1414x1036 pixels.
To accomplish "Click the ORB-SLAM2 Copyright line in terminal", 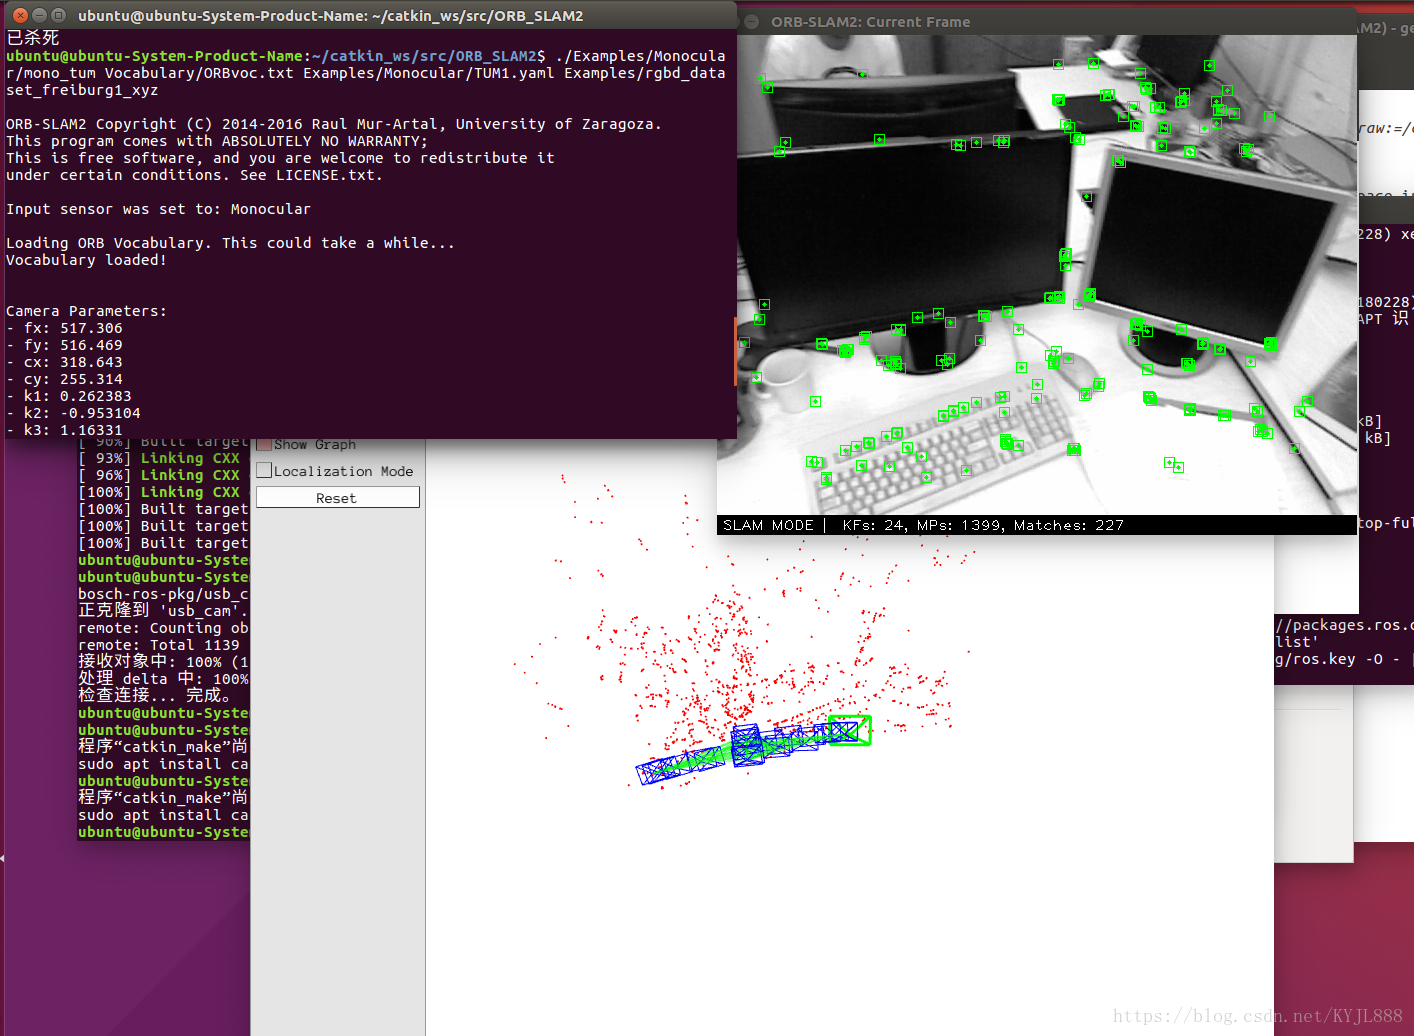I will (x=333, y=124).
